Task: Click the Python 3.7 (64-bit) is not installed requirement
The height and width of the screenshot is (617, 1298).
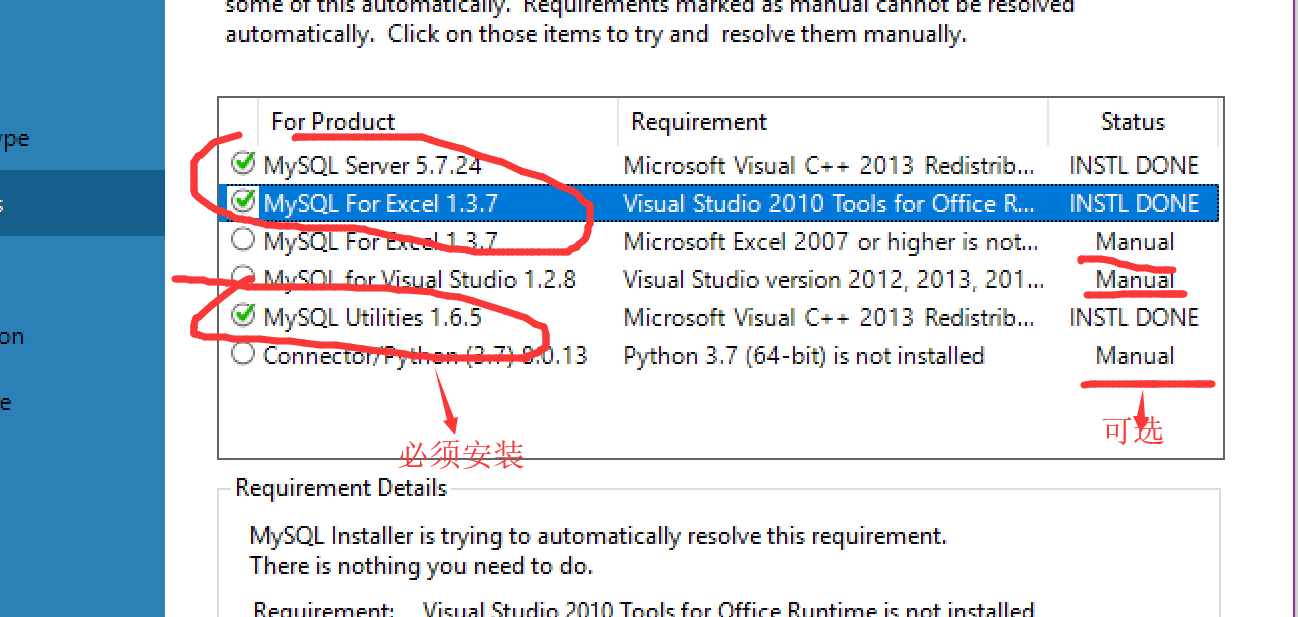Action: (804, 355)
